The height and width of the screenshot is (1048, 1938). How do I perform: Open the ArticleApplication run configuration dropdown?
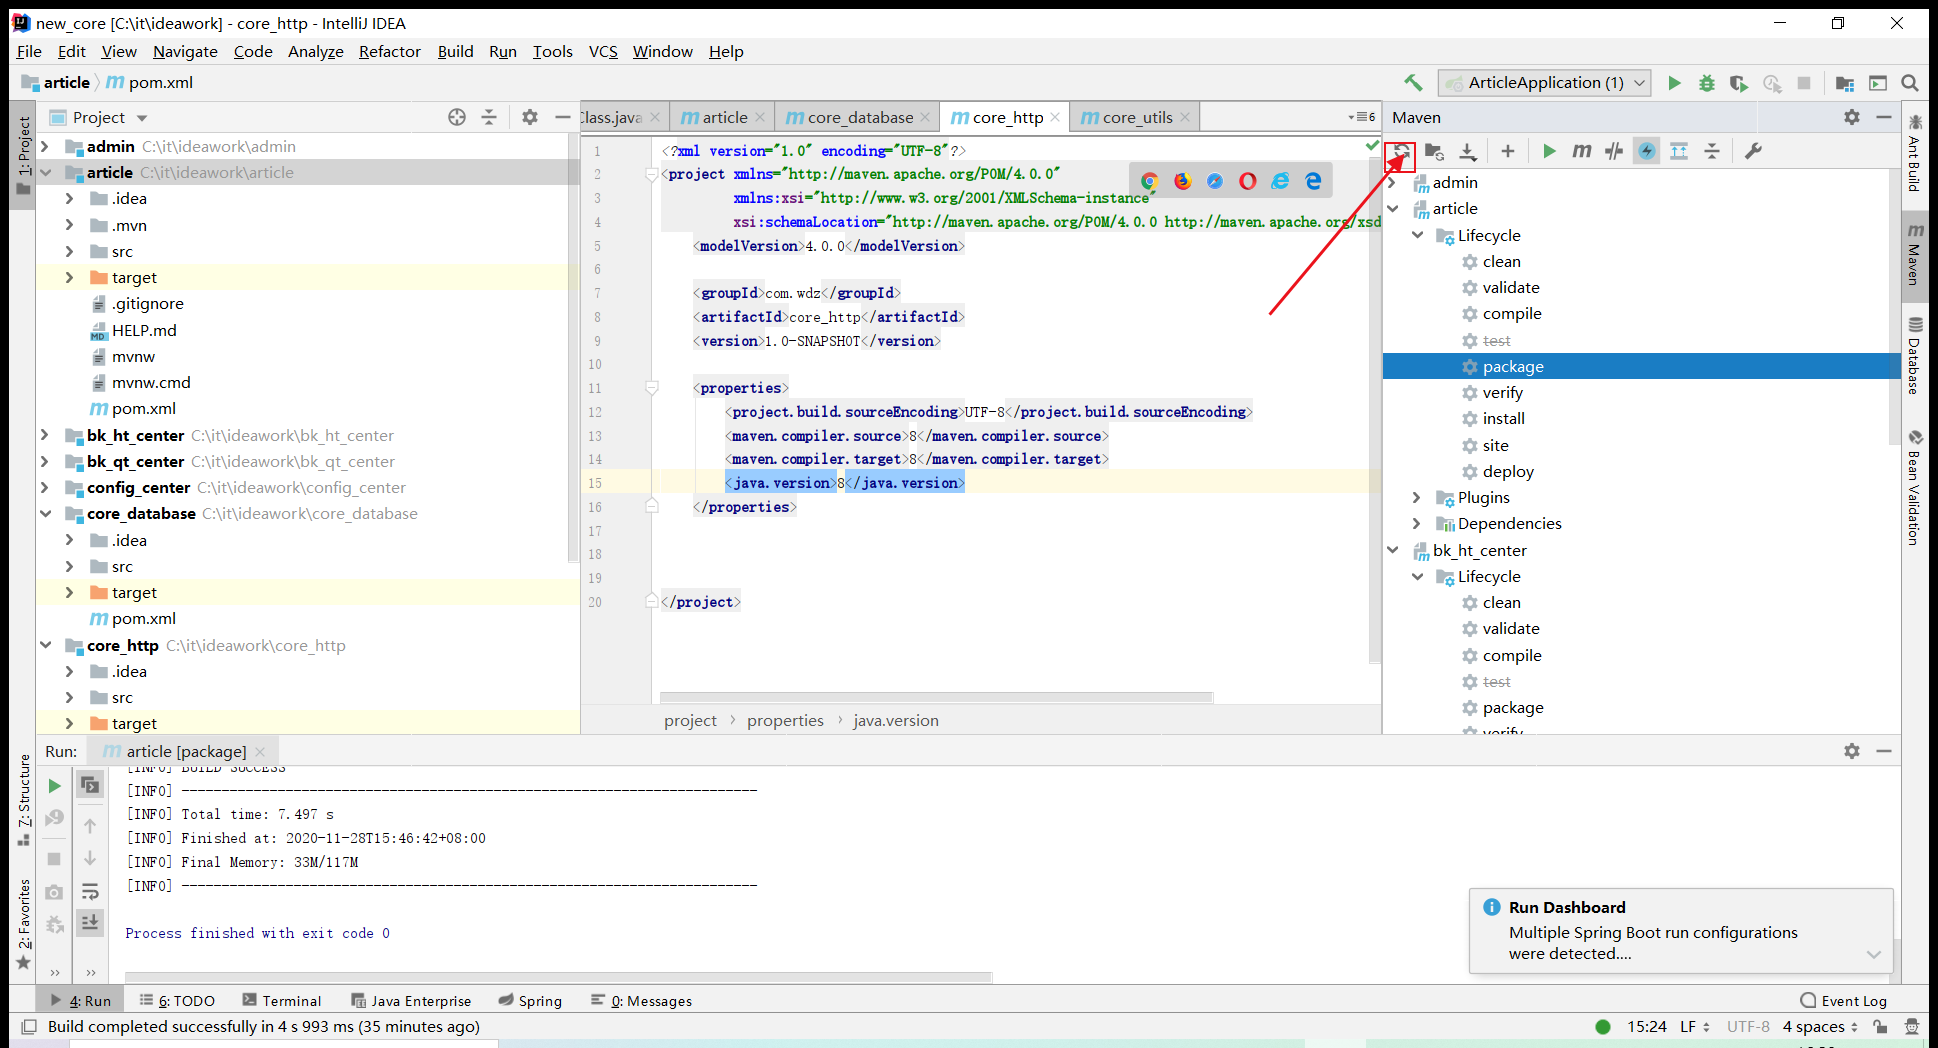1544,83
